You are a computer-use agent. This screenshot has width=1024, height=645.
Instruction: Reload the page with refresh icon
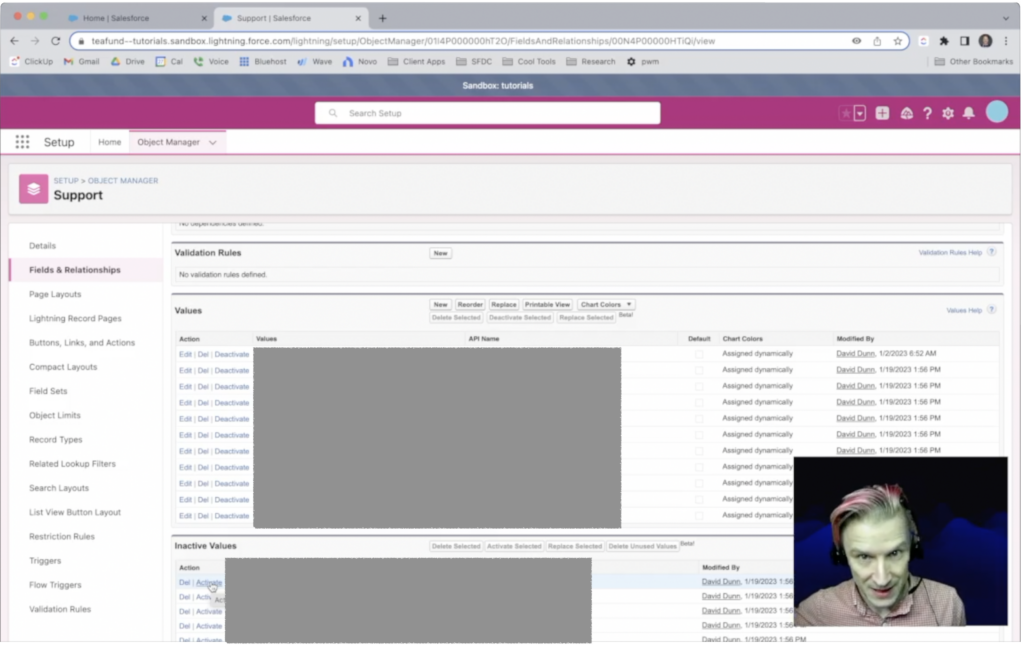(x=56, y=40)
